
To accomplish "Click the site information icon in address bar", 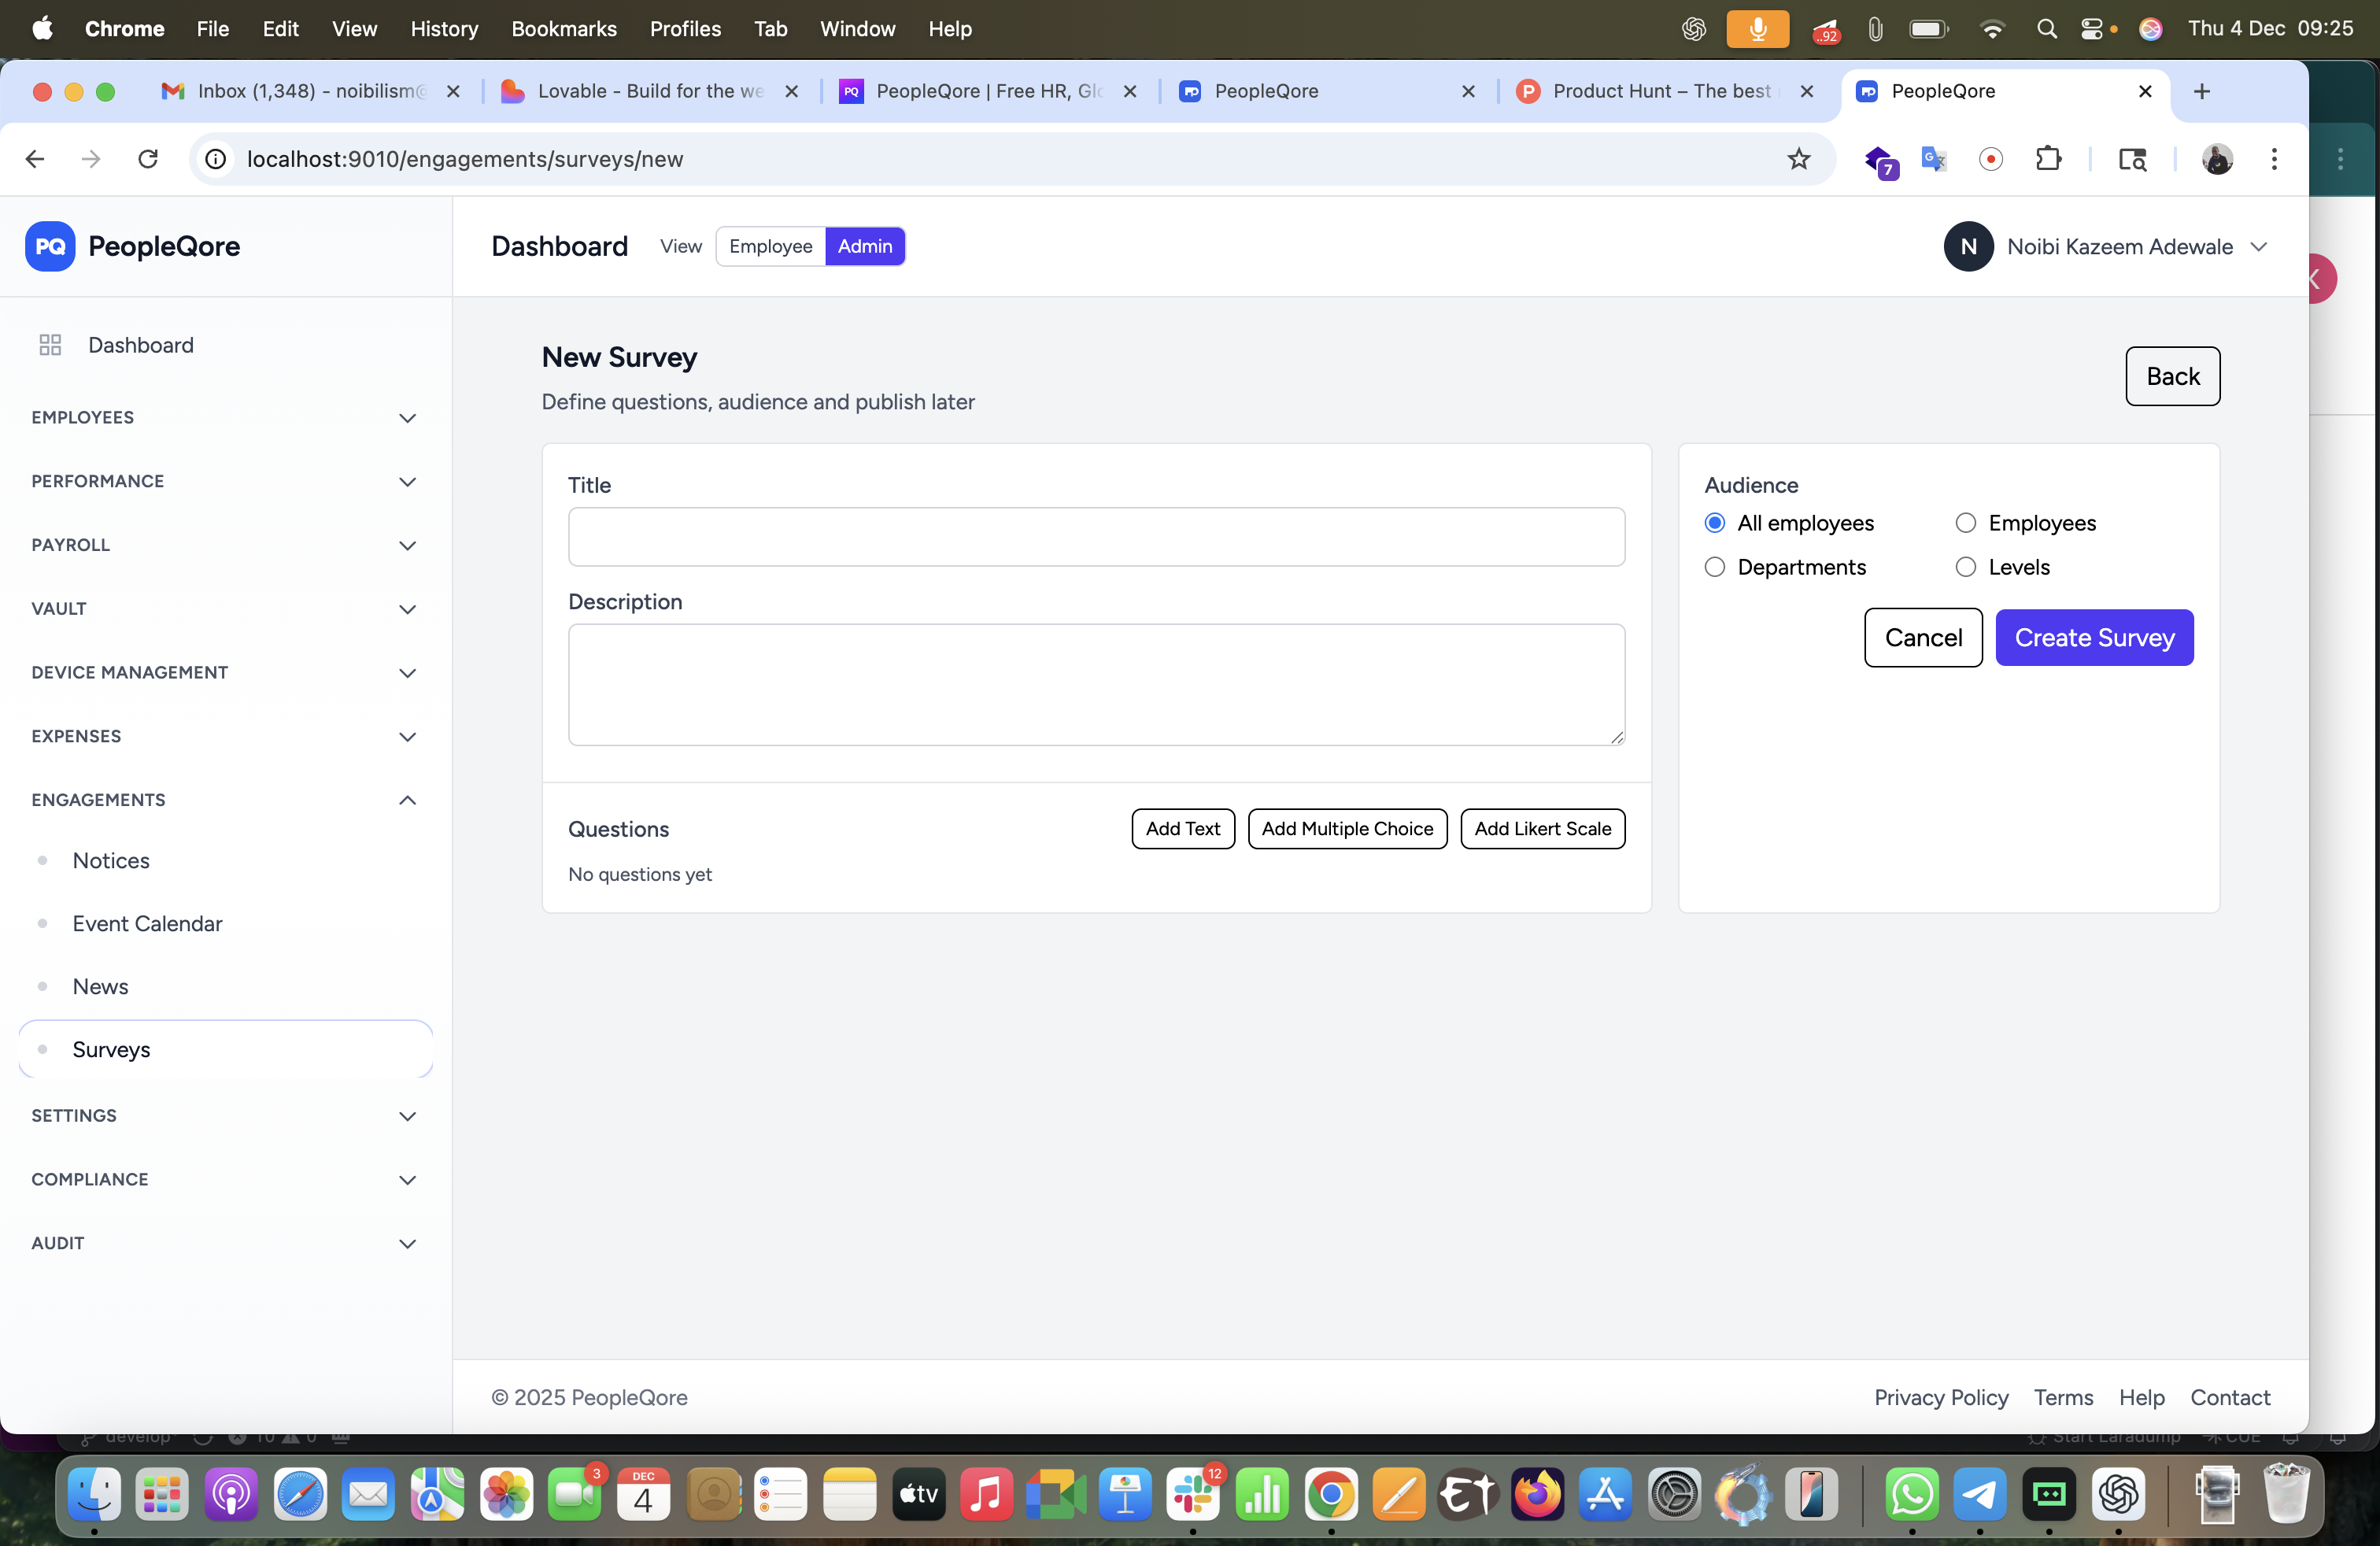I will 215,159.
